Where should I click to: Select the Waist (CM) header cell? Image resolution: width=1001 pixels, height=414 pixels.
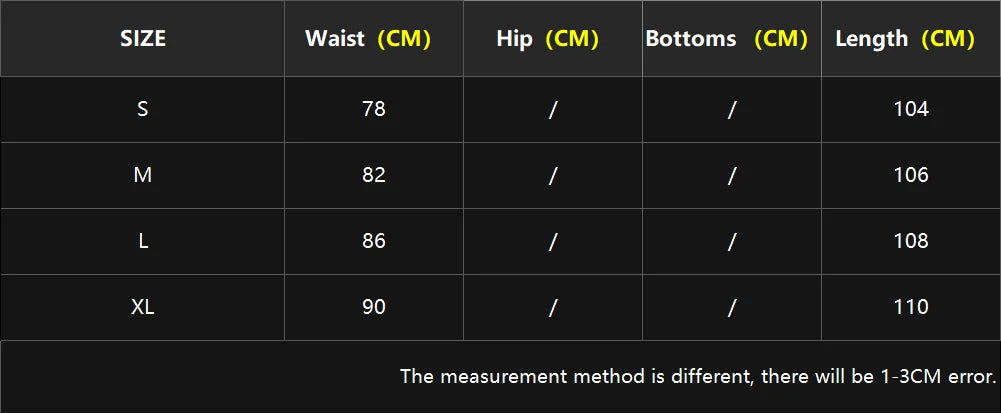coord(368,39)
